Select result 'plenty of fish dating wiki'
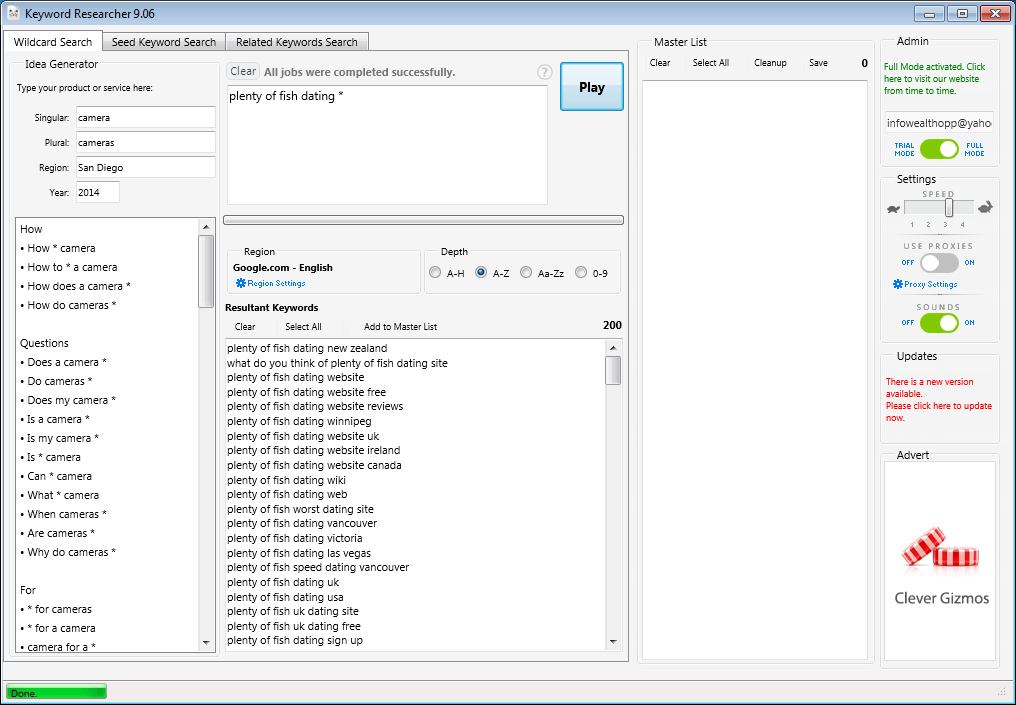This screenshot has width=1016, height=705. click(286, 480)
